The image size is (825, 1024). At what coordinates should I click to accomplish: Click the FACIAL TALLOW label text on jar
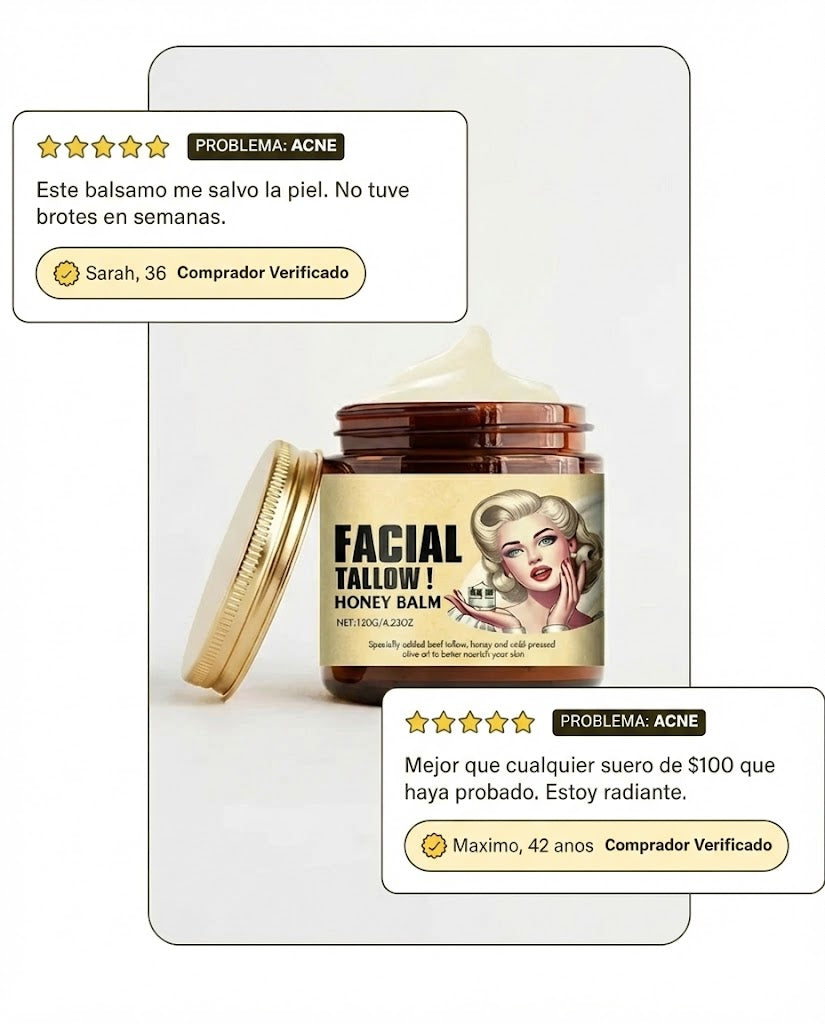pyautogui.click(x=398, y=556)
